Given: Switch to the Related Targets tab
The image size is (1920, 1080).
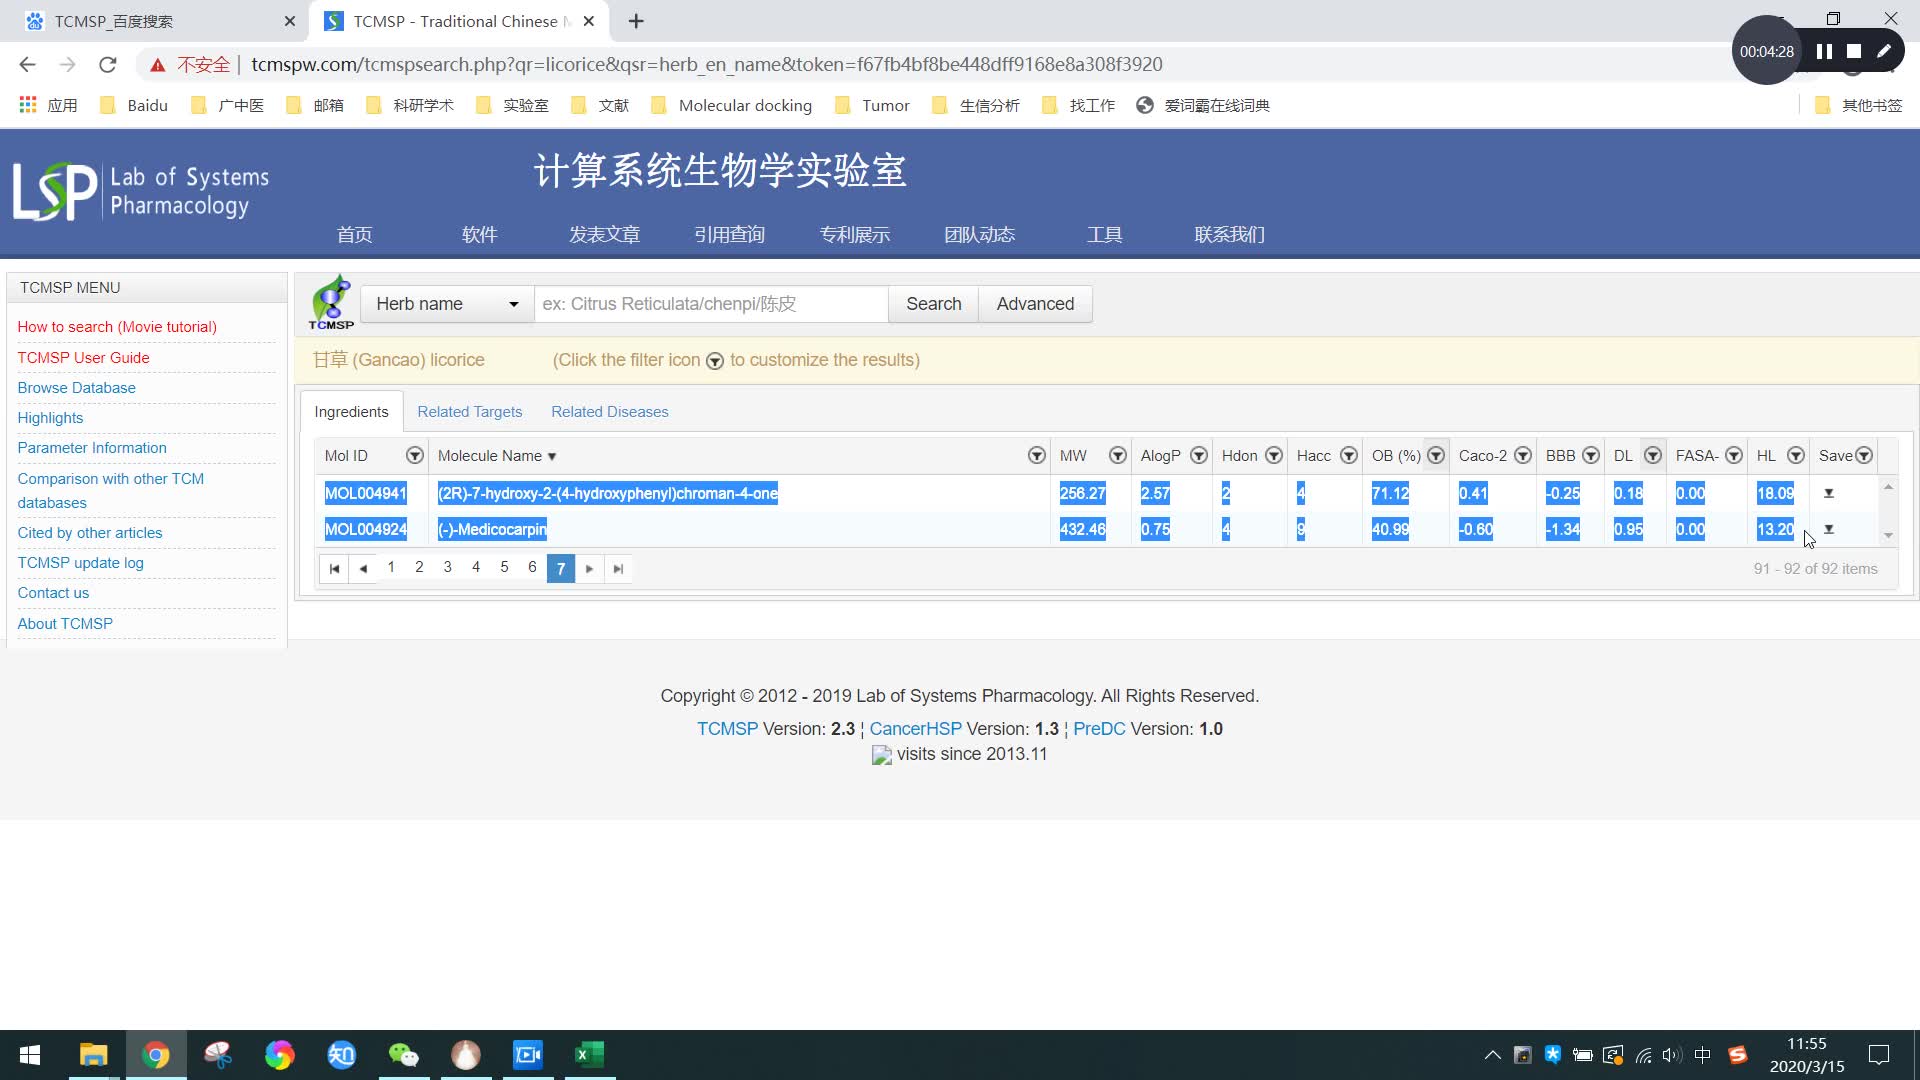Looking at the screenshot, I should tap(469, 412).
